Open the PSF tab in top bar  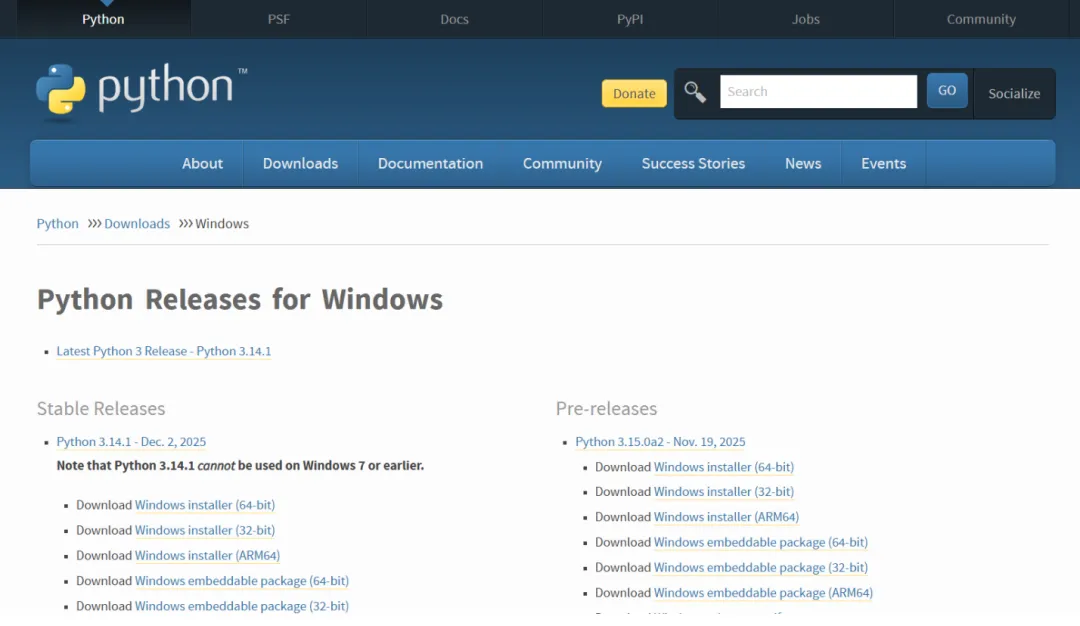pyautogui.click(x=279, y=19)
